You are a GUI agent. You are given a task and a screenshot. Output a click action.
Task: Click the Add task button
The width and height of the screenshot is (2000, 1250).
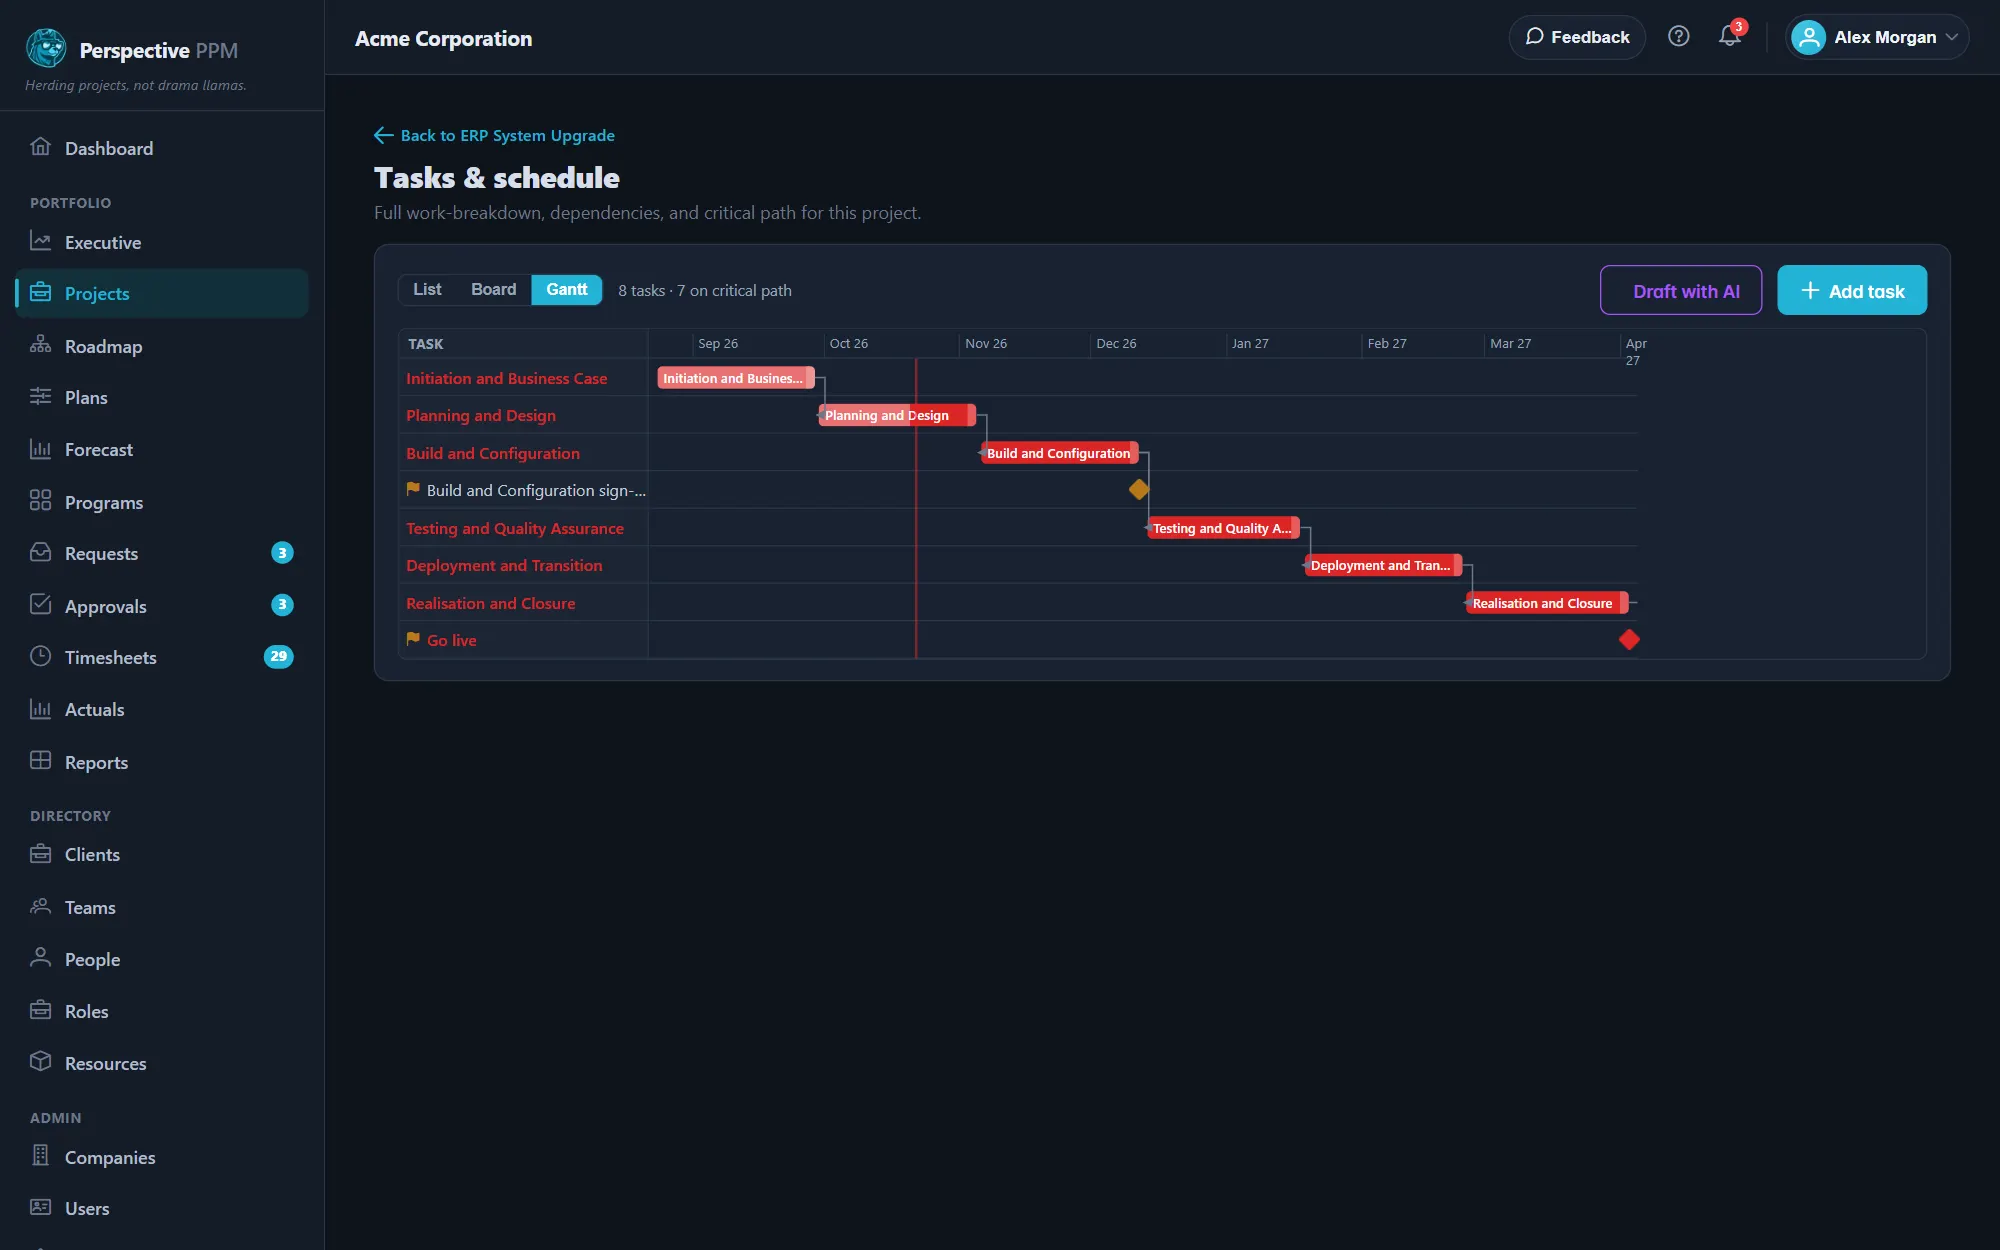(1852, 290)
